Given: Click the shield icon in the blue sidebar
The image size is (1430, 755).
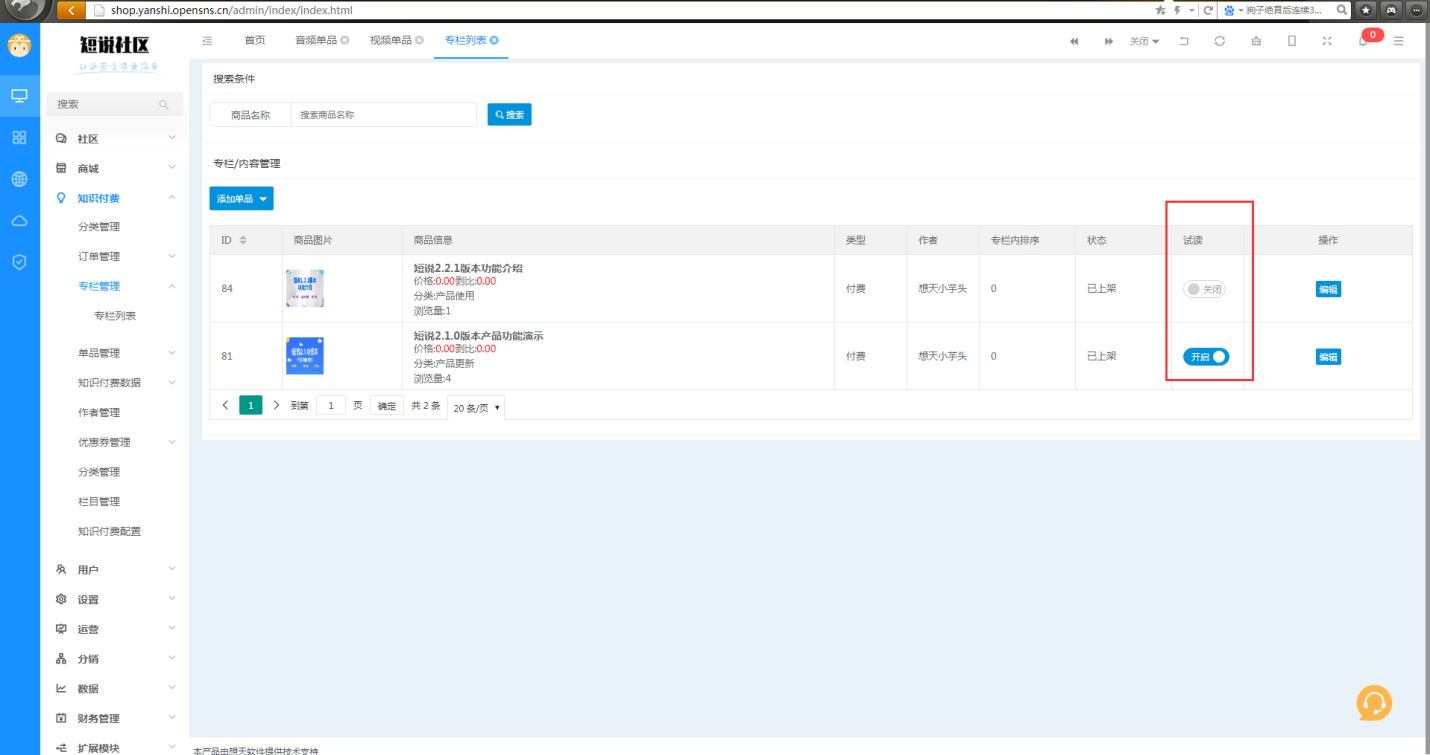Looking at the screenshot, I should 19,262.
